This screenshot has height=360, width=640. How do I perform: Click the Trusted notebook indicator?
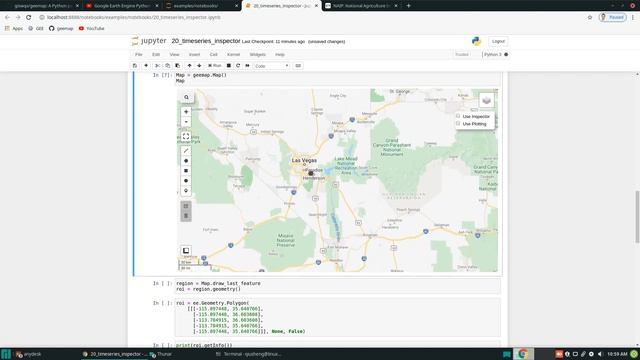pos(462,54)
